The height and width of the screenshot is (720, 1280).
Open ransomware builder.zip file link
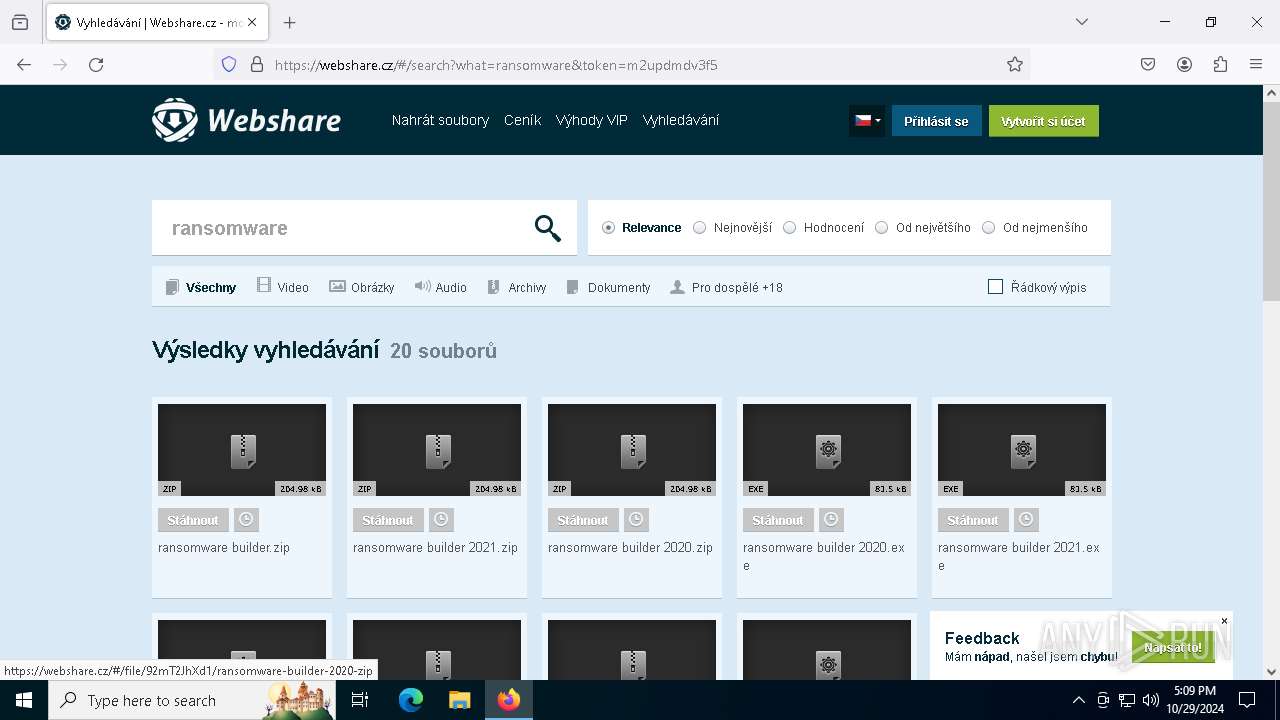click(x=224, y=548)
